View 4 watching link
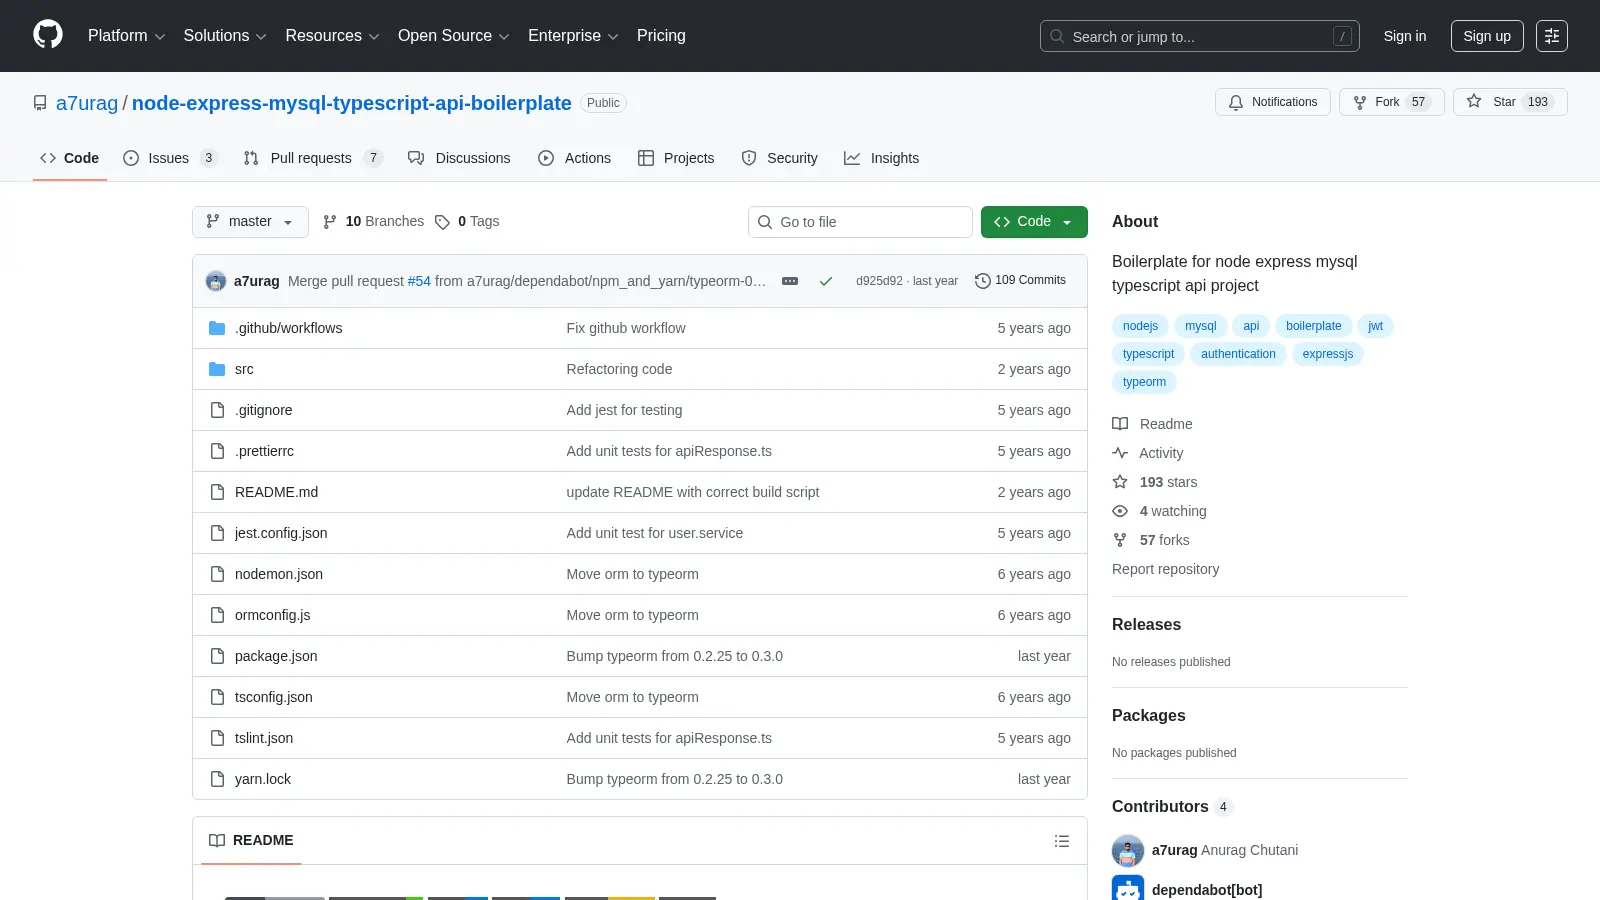The width and height of the screenshot is (1600, 900). click(1160, 511)
